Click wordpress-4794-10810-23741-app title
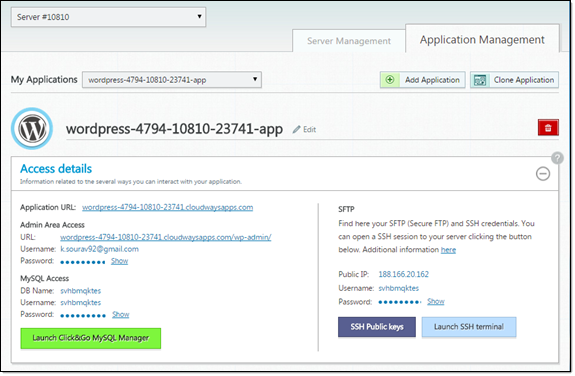 coord(175,129)
